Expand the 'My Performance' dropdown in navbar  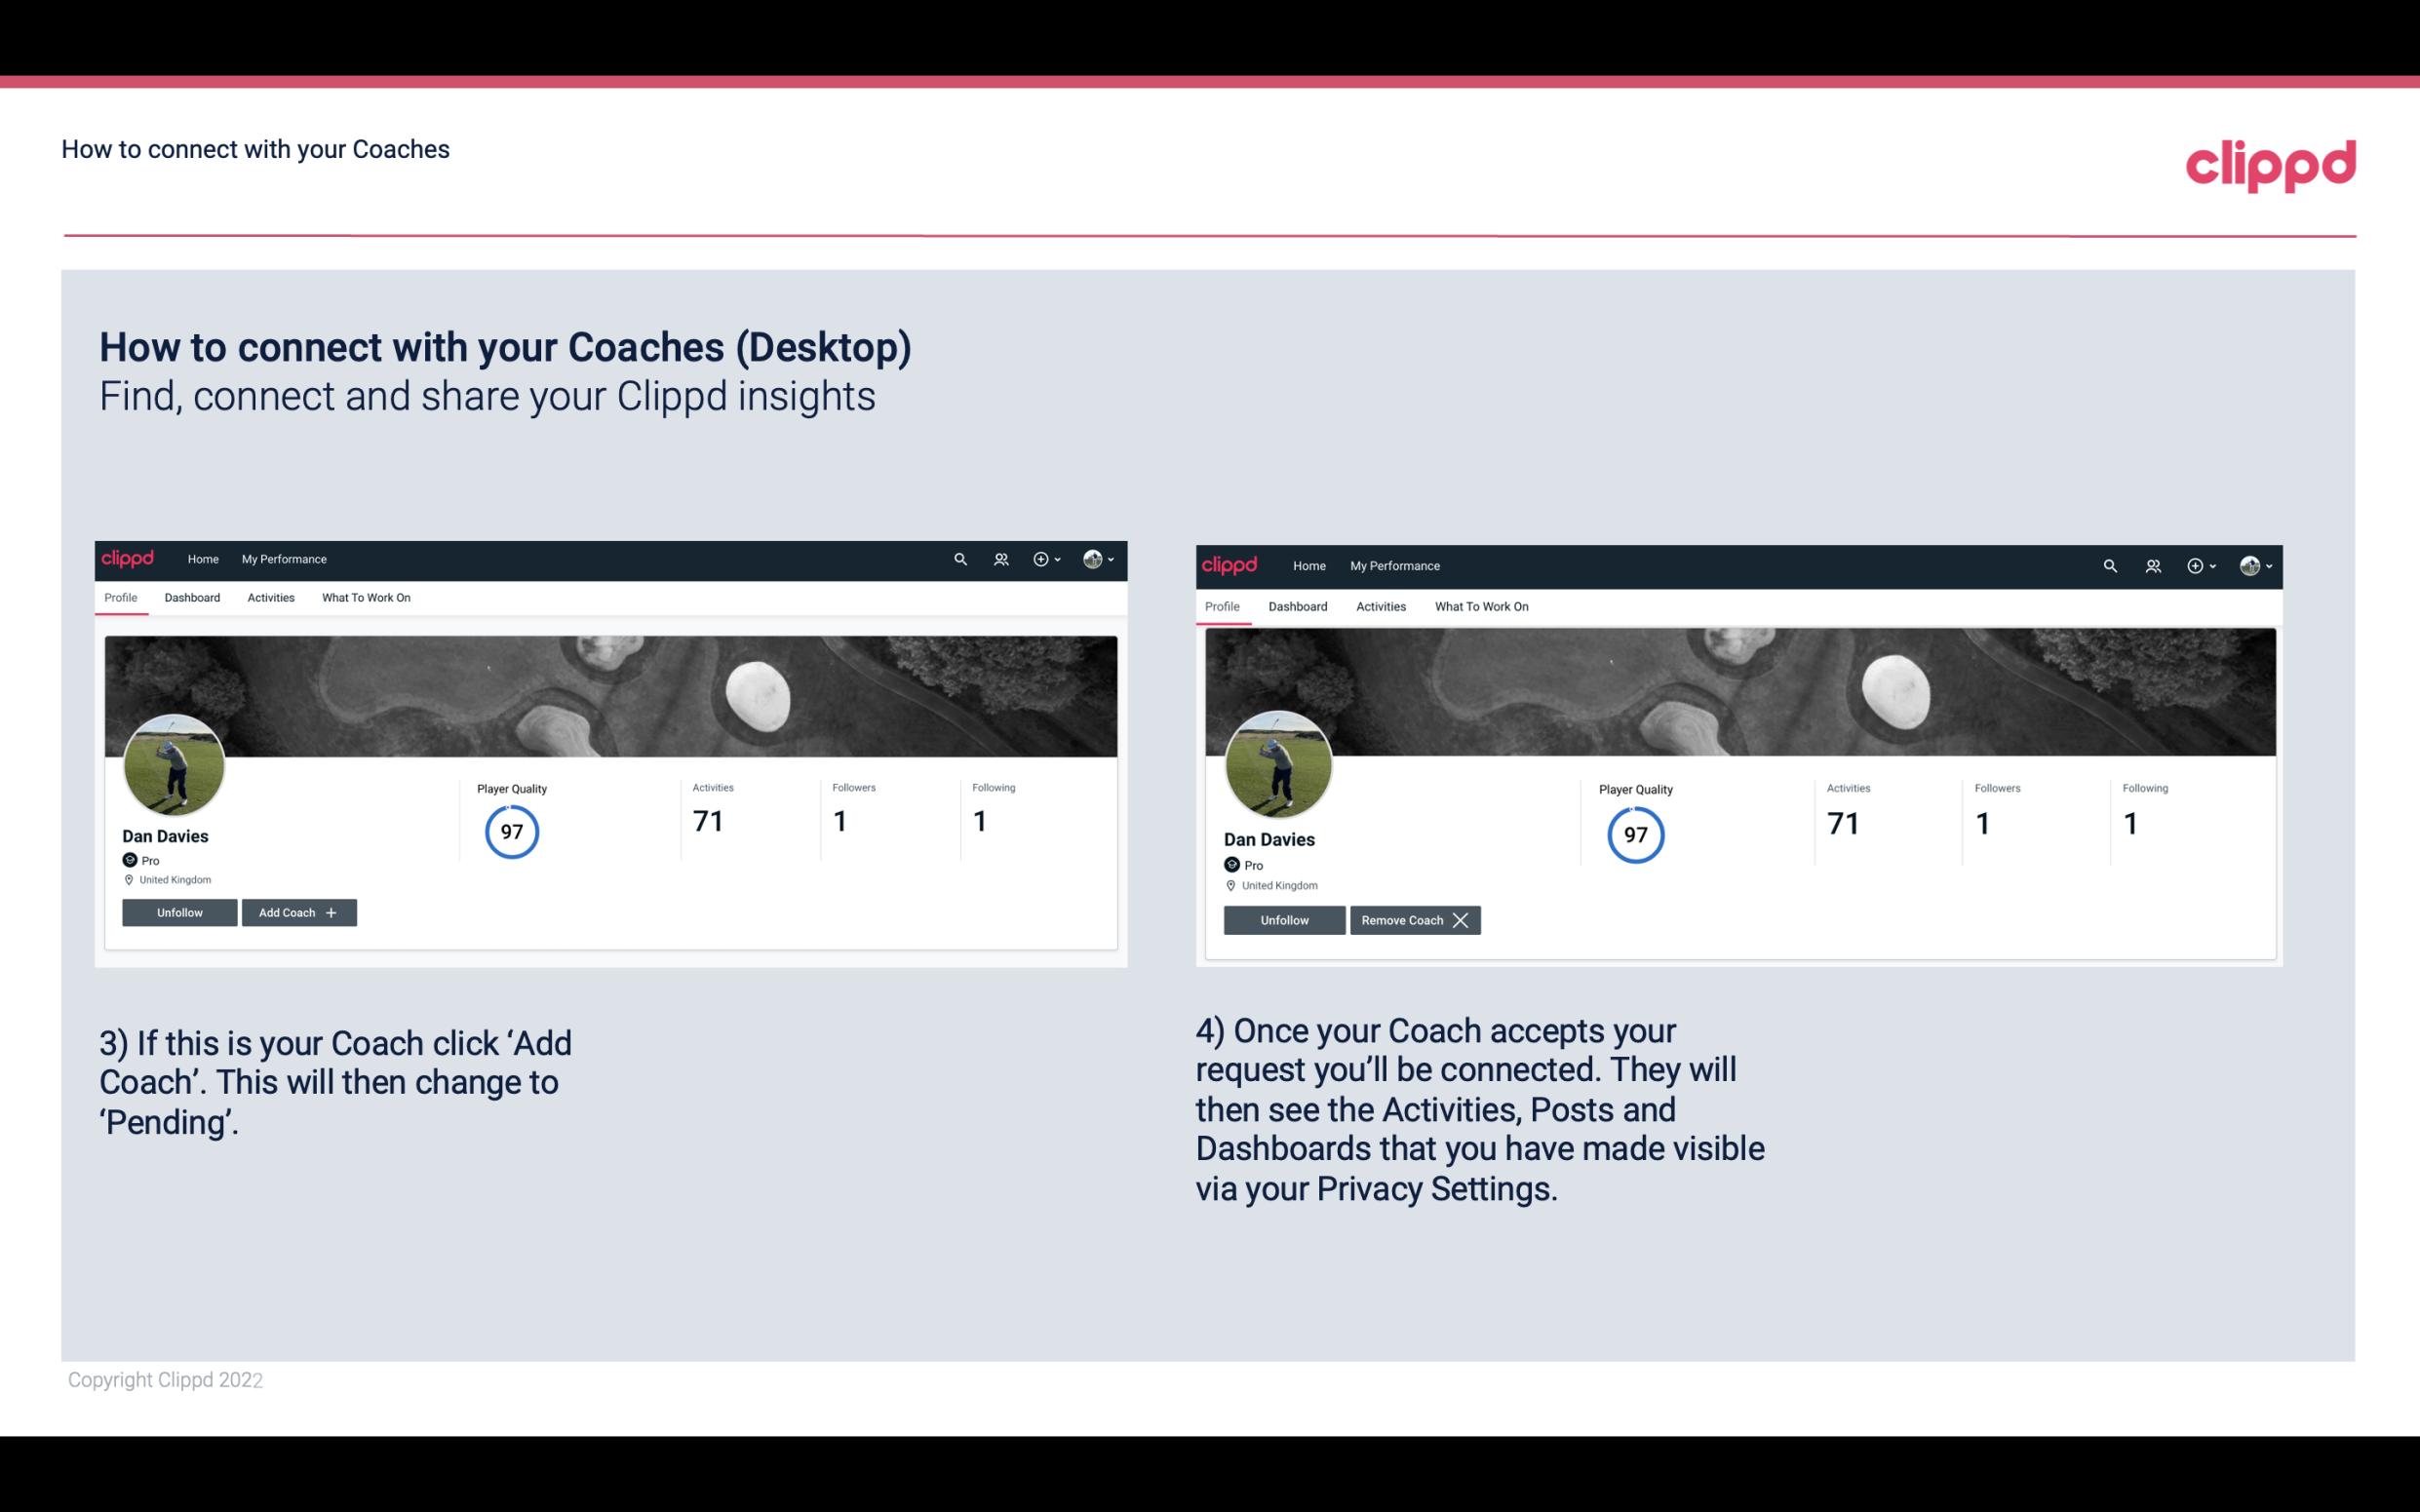click(284, 558)
